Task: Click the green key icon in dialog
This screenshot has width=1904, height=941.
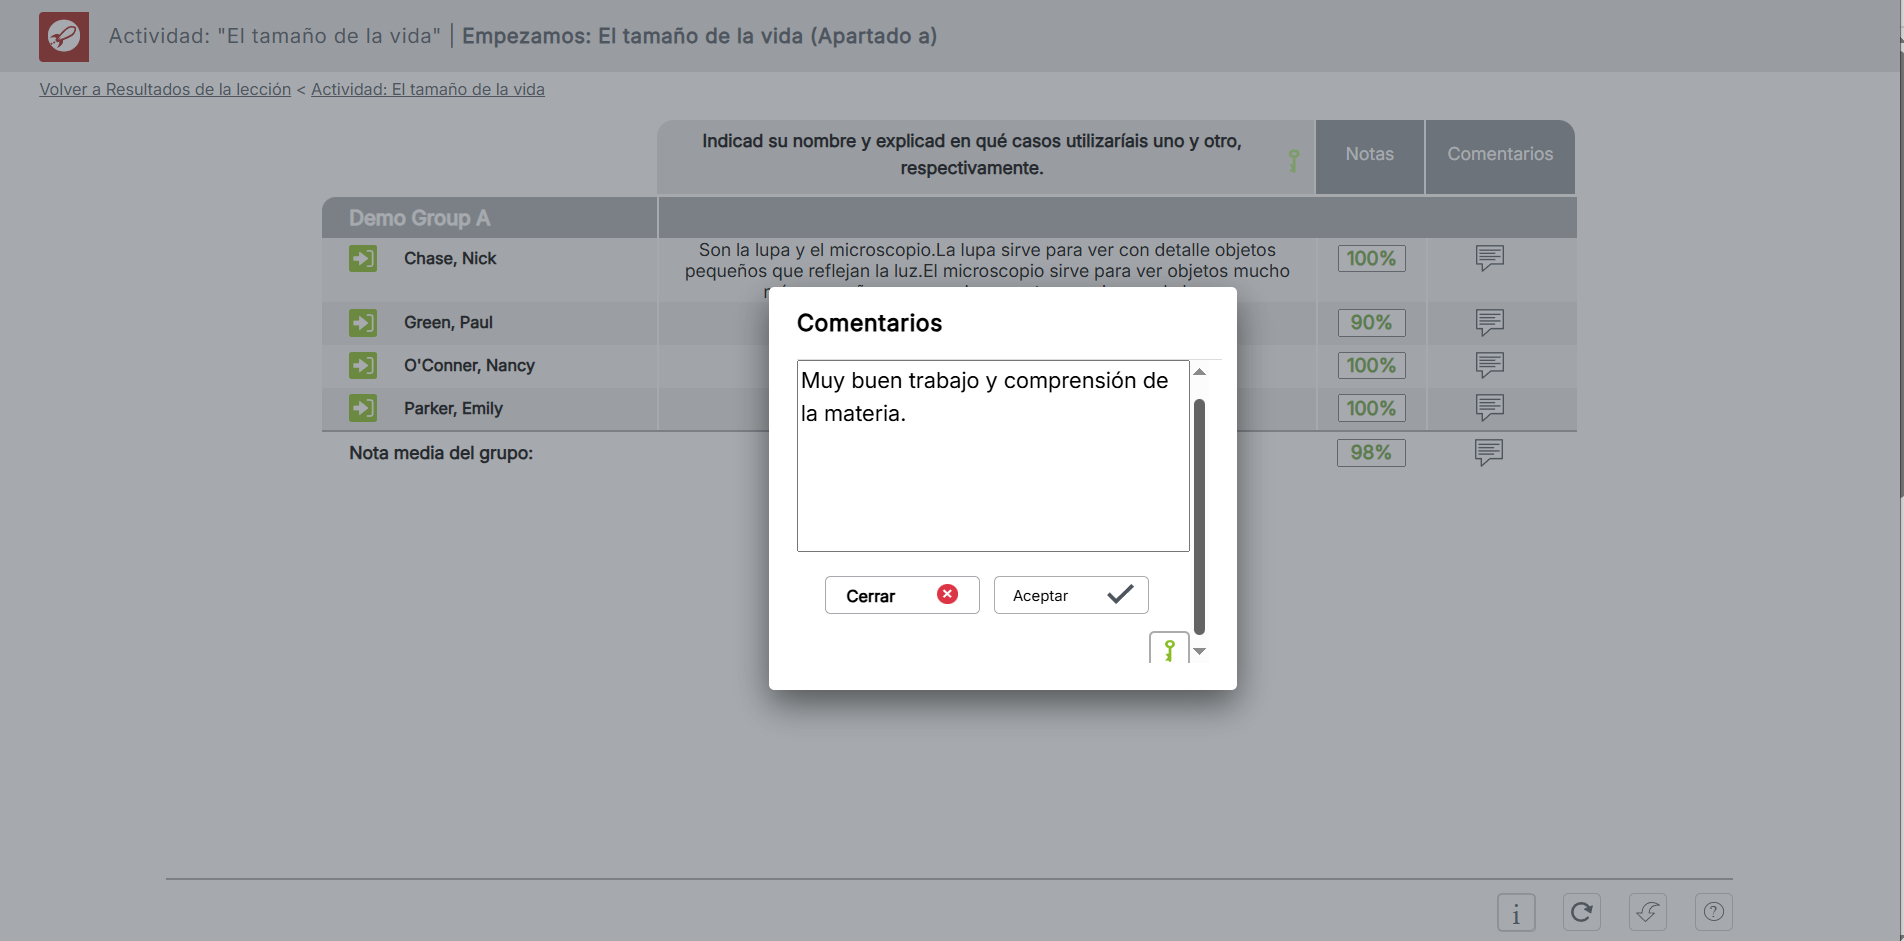Action: tap(1169, 650)
